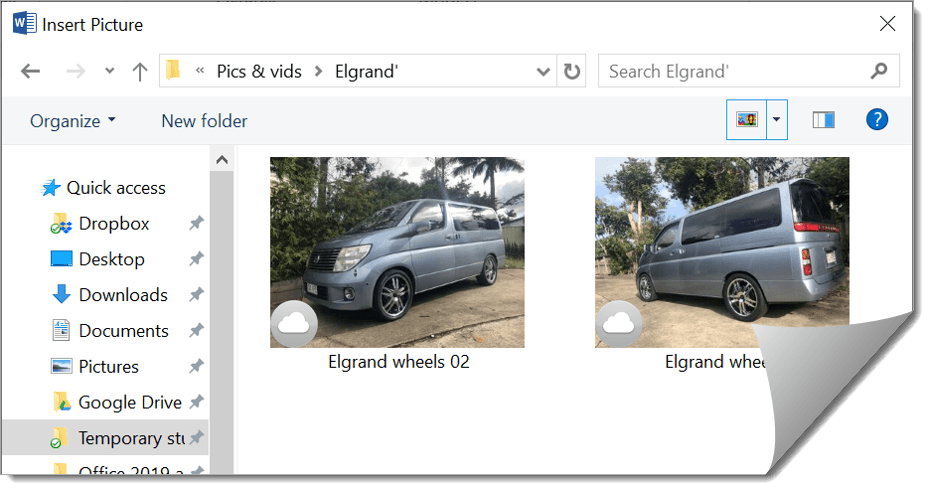
Task: Go up one folder level
Action: click(x=140, y=72)
